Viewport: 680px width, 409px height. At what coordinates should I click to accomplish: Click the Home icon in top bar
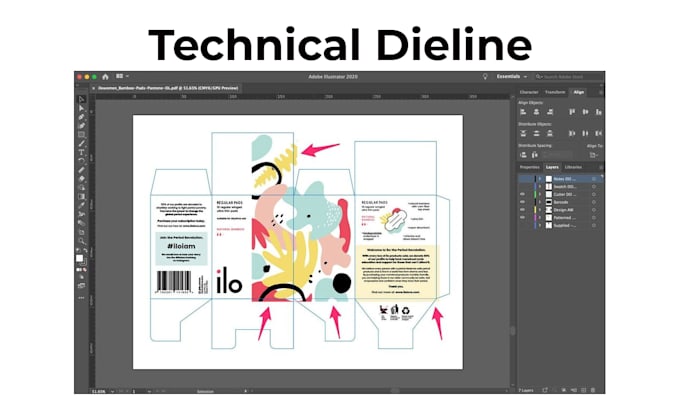[105, 77]
